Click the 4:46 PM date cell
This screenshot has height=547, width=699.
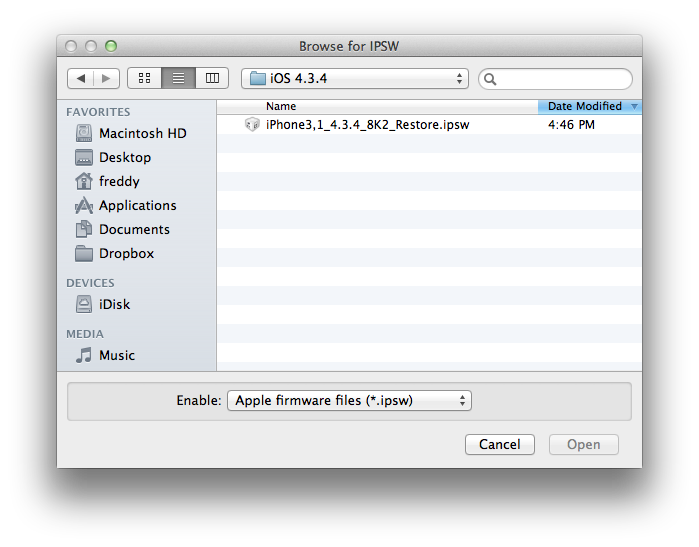pyautogui.click(x=571, y=124)
